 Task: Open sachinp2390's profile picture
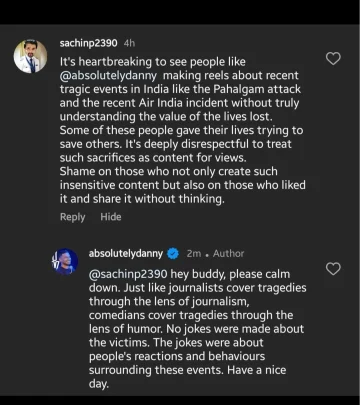click(x=30, y=56)
